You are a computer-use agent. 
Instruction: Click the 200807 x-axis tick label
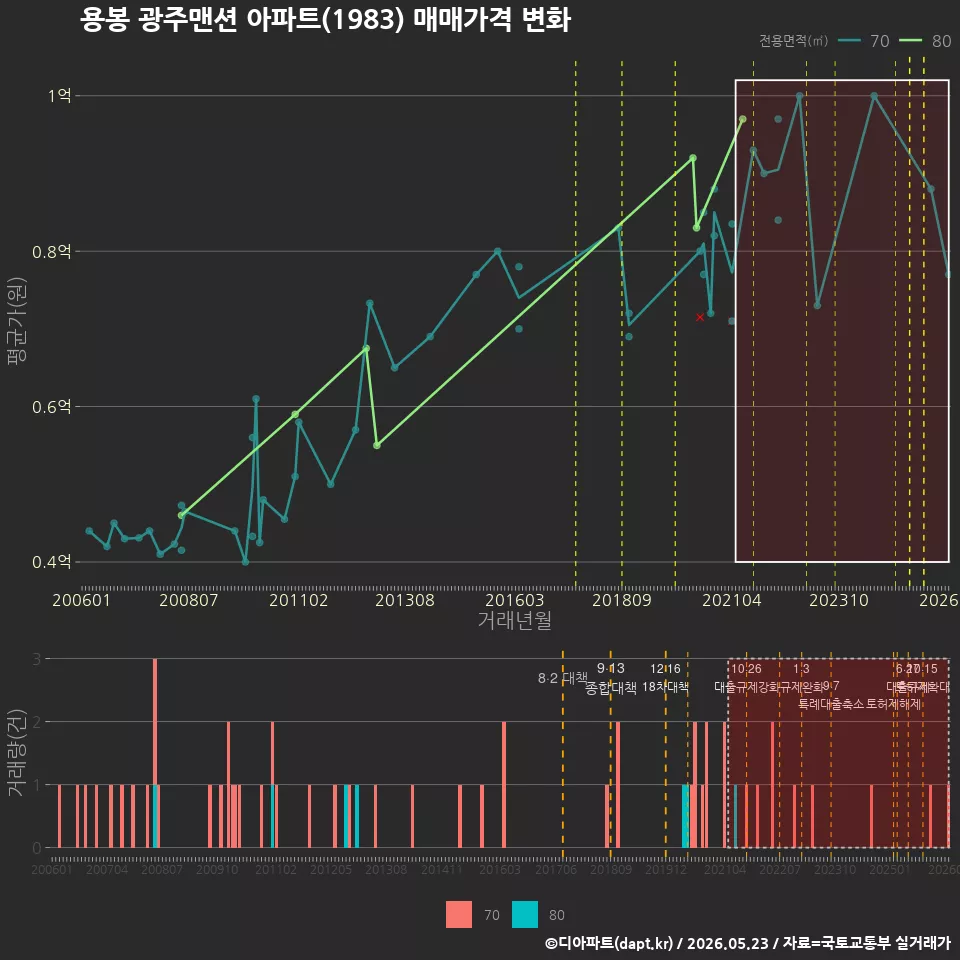189,600
